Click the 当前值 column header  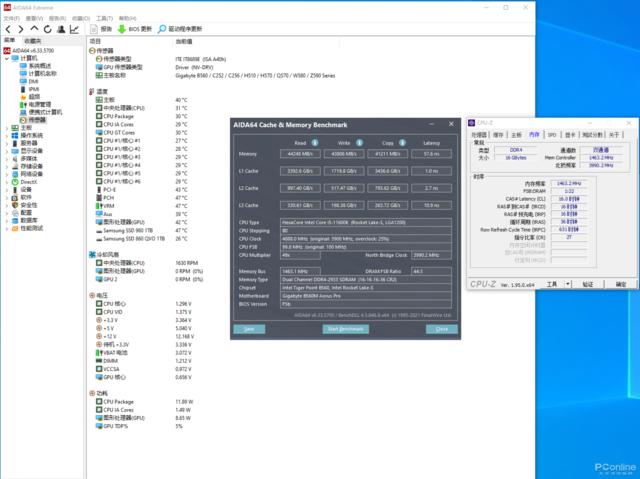[184, 41]
